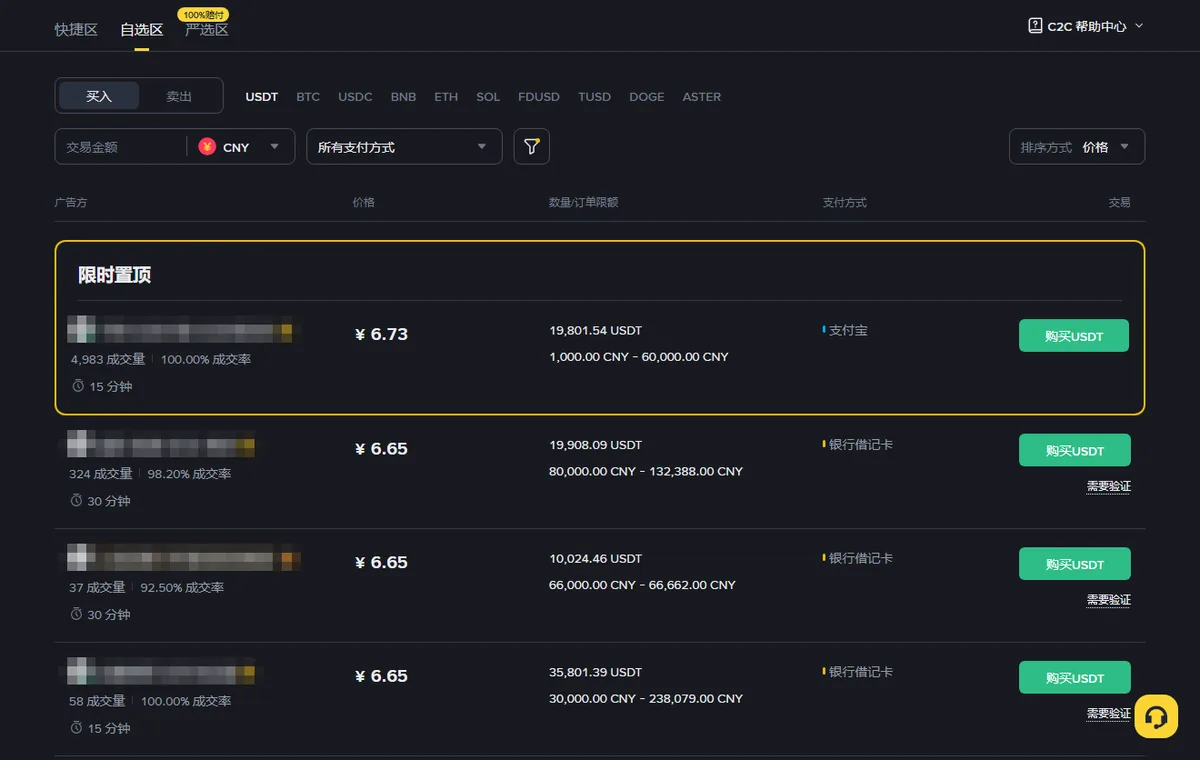
Task: Click the 100%赔付 badge
Action: (x=204, y=15)
